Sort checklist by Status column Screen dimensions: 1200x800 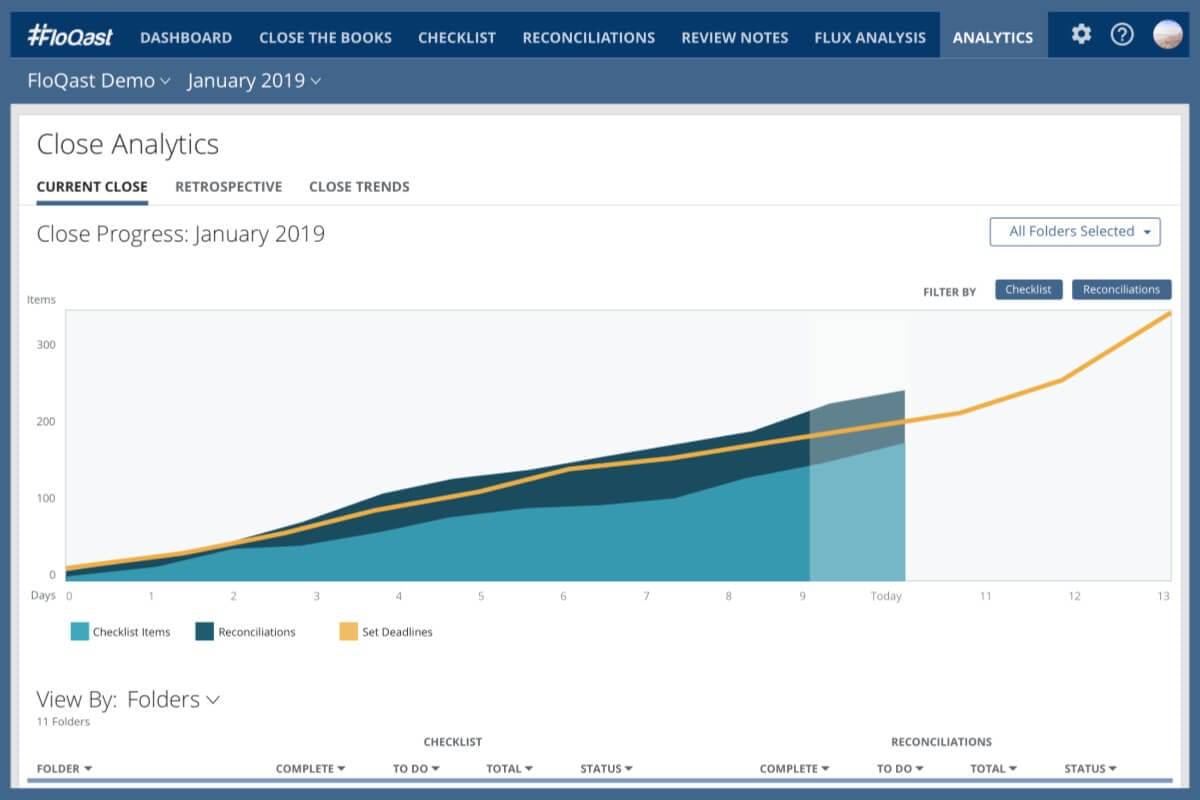tap(606, 768)
